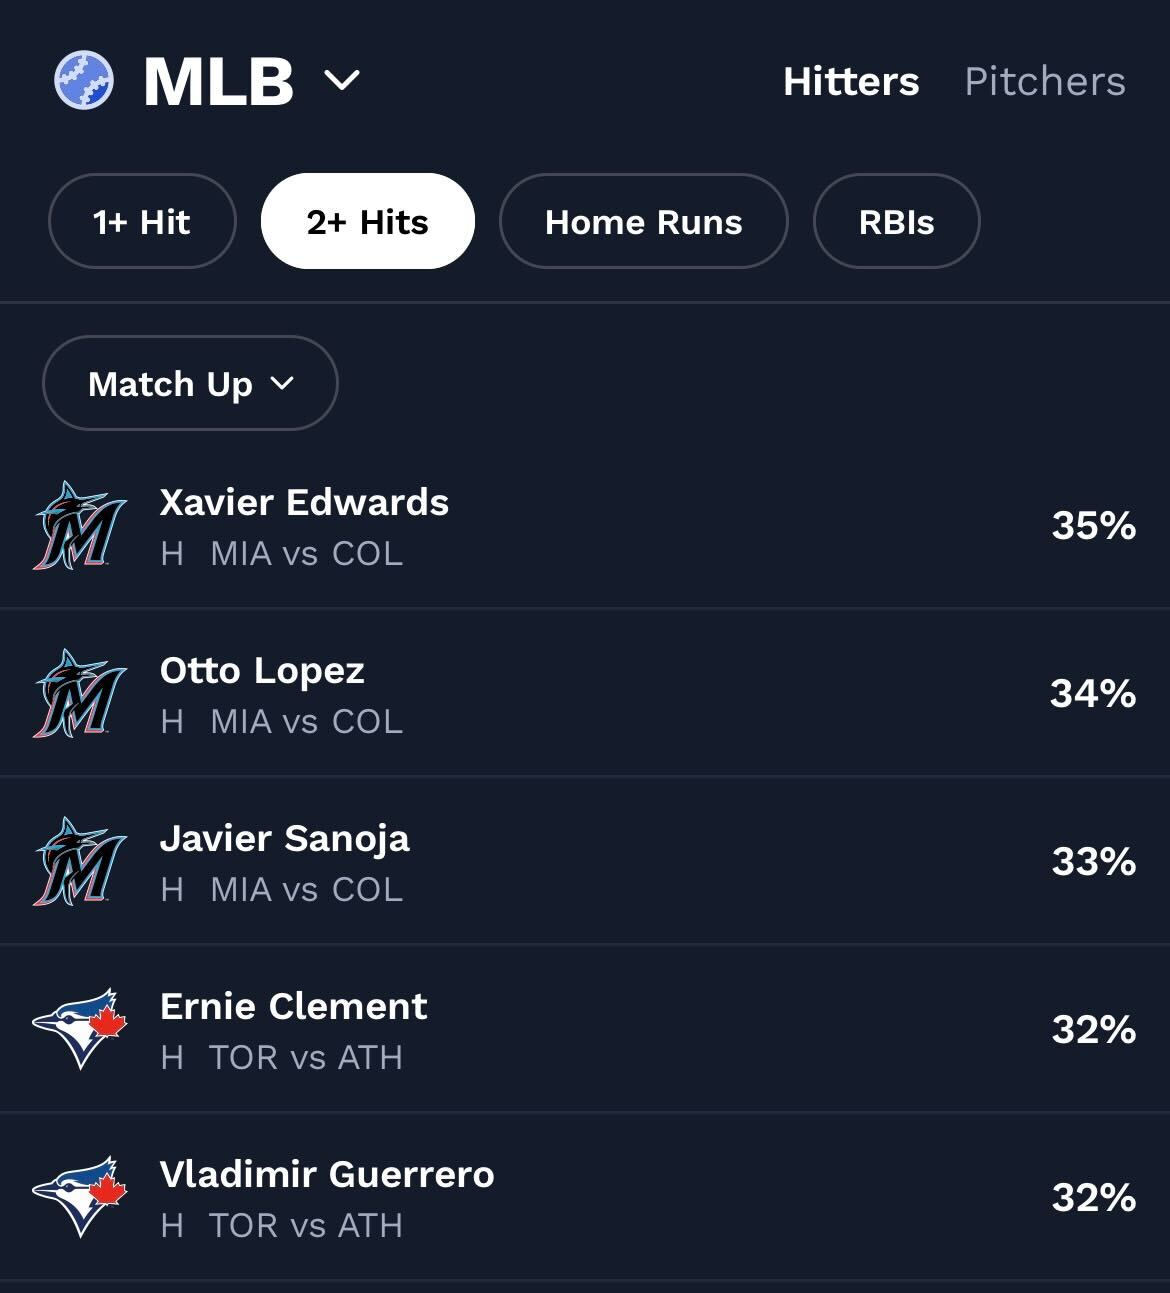The height and width of the screenshot is (1293, 1170).
Task: Click Otto Lopez's Marlins team logo
Action: click(79, 694)
